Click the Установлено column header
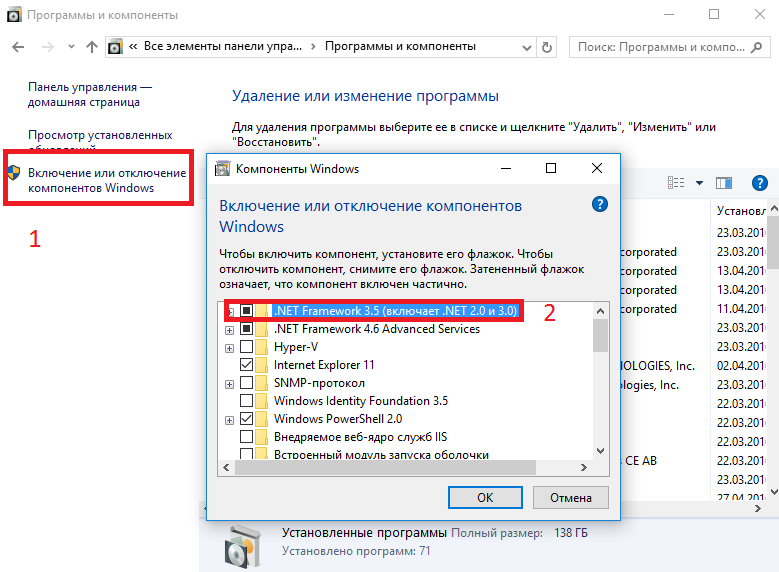 740,211
